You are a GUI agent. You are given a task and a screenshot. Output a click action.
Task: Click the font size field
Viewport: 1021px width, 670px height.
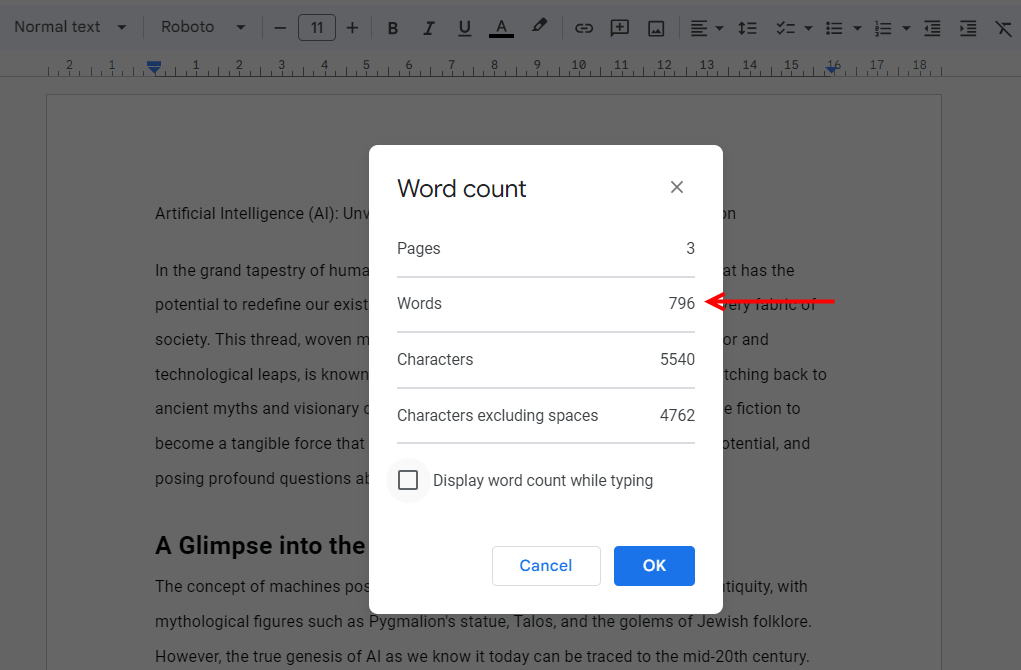pos(317,28)
